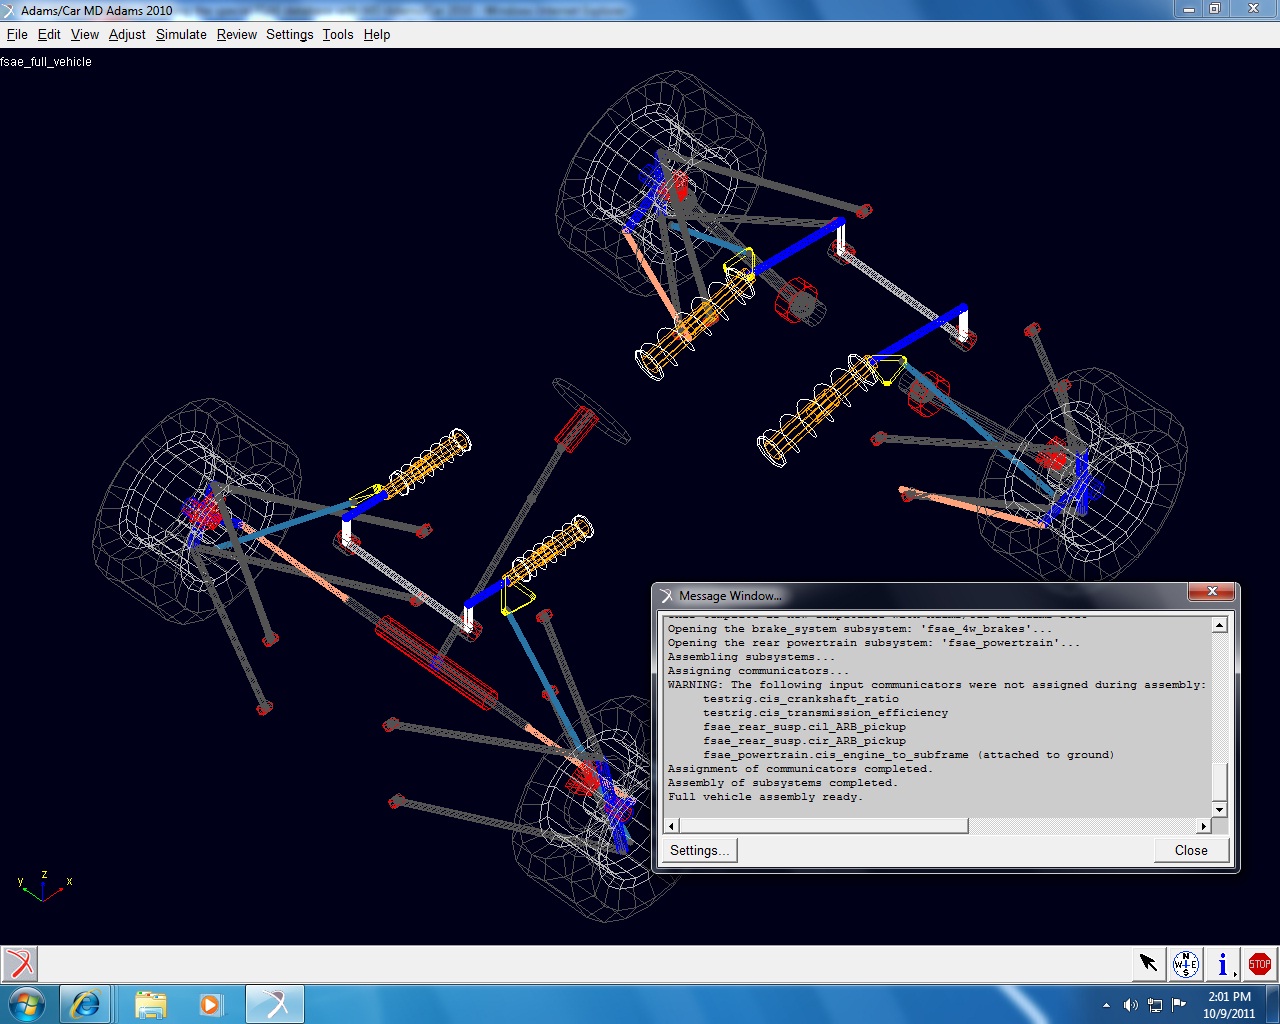Open Internet Explorer from the taskbar
The image size is (1280, 1024).
[x=86, y=1004]
